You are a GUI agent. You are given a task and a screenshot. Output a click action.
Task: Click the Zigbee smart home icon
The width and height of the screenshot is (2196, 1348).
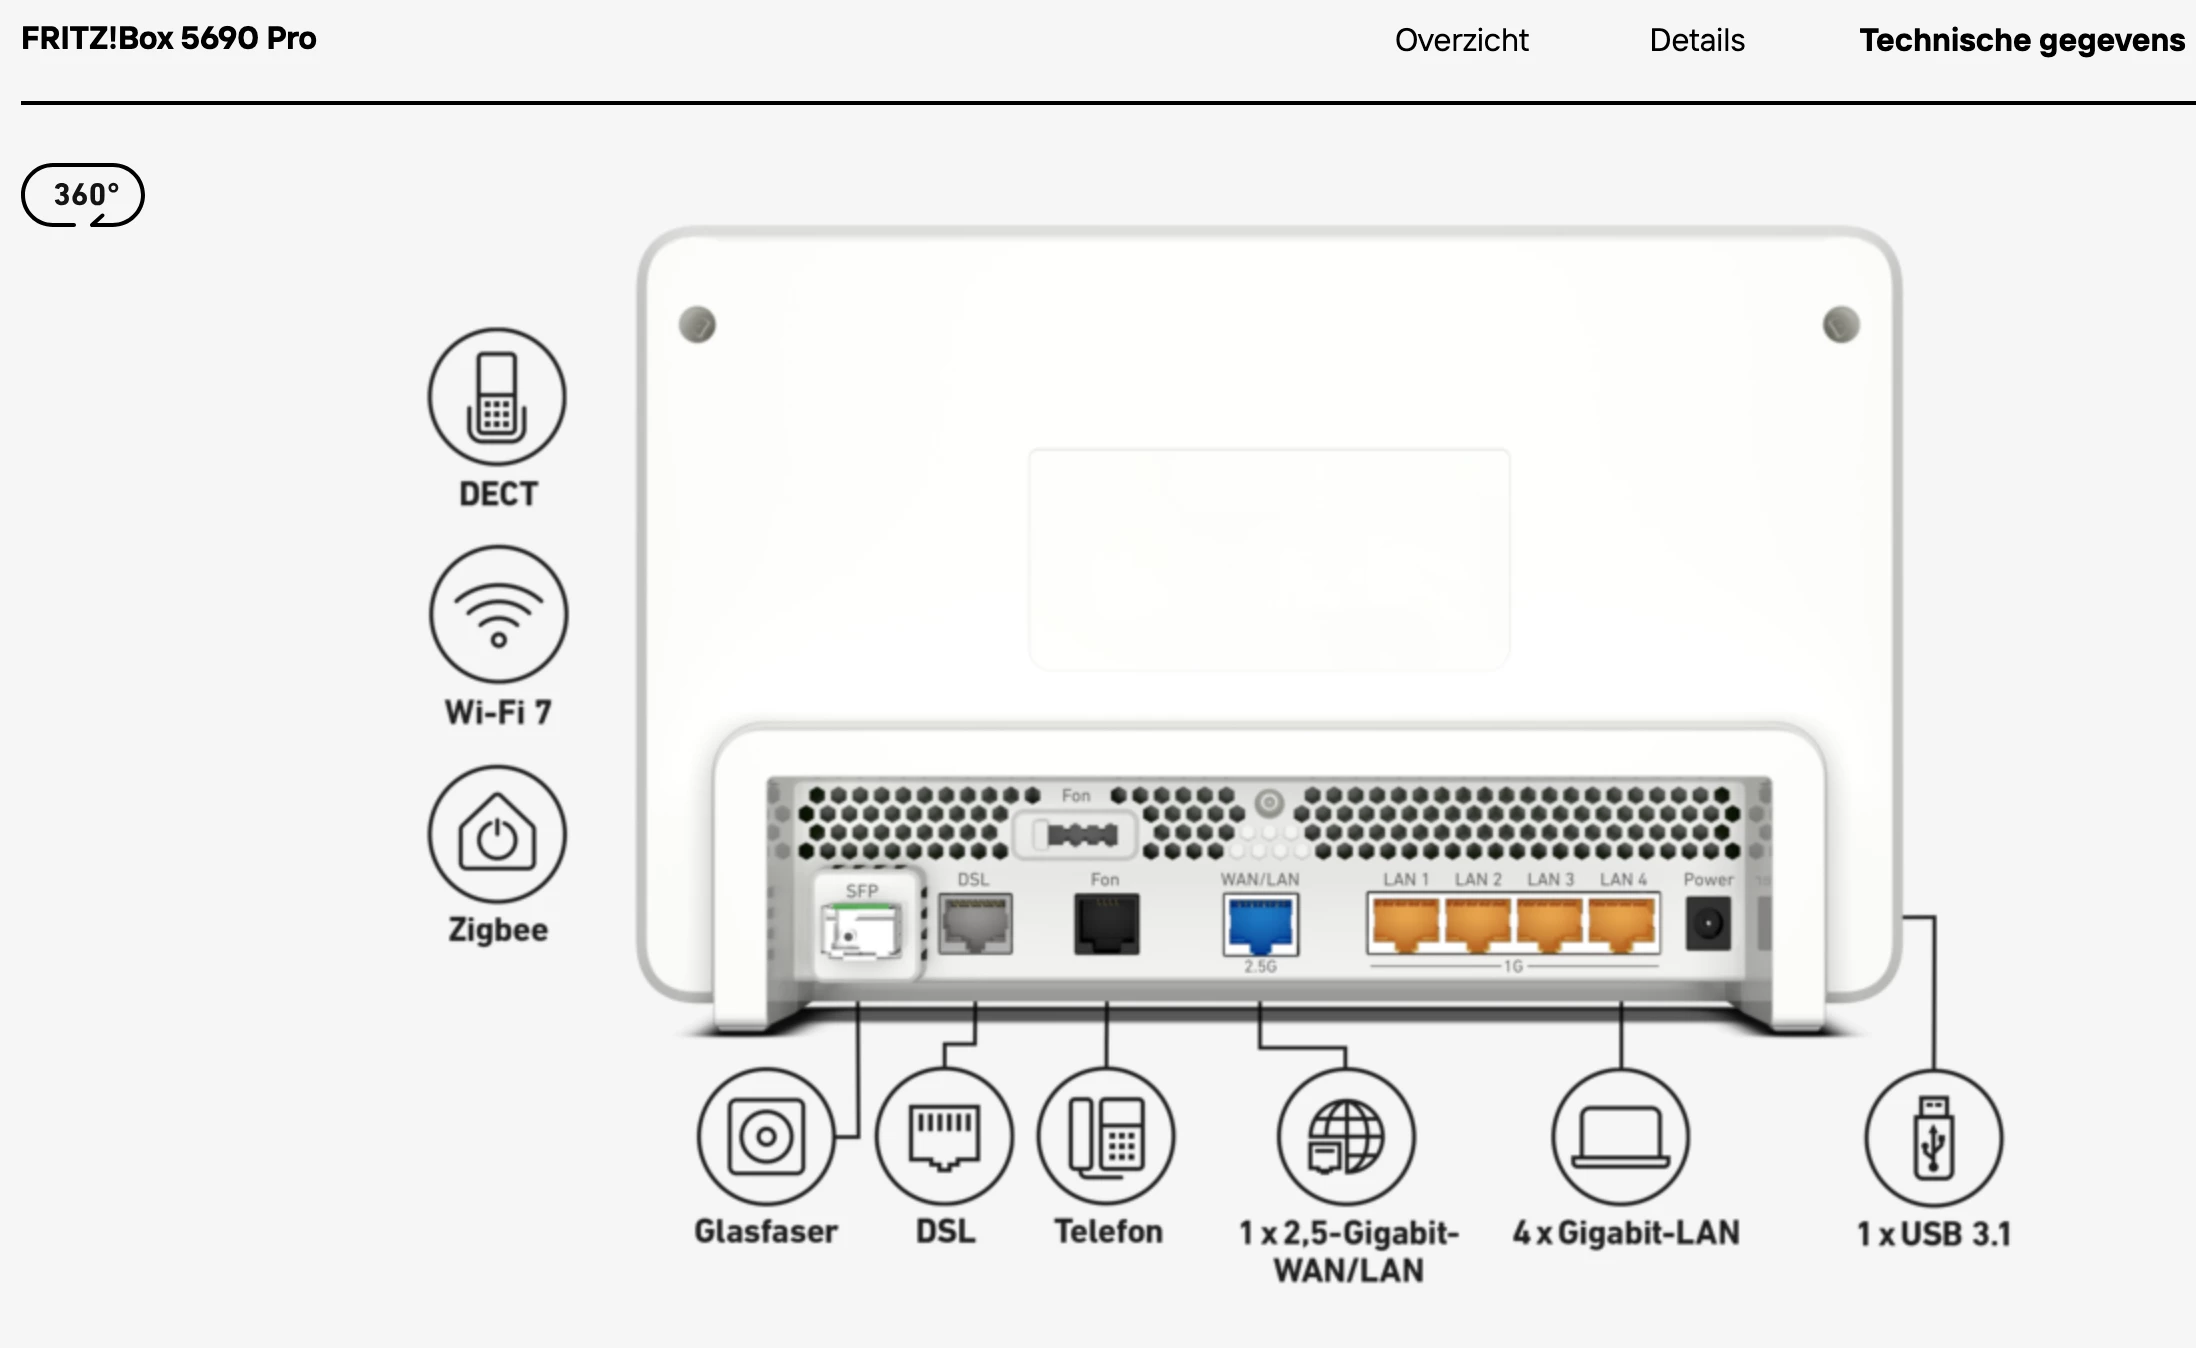point(497,834)
